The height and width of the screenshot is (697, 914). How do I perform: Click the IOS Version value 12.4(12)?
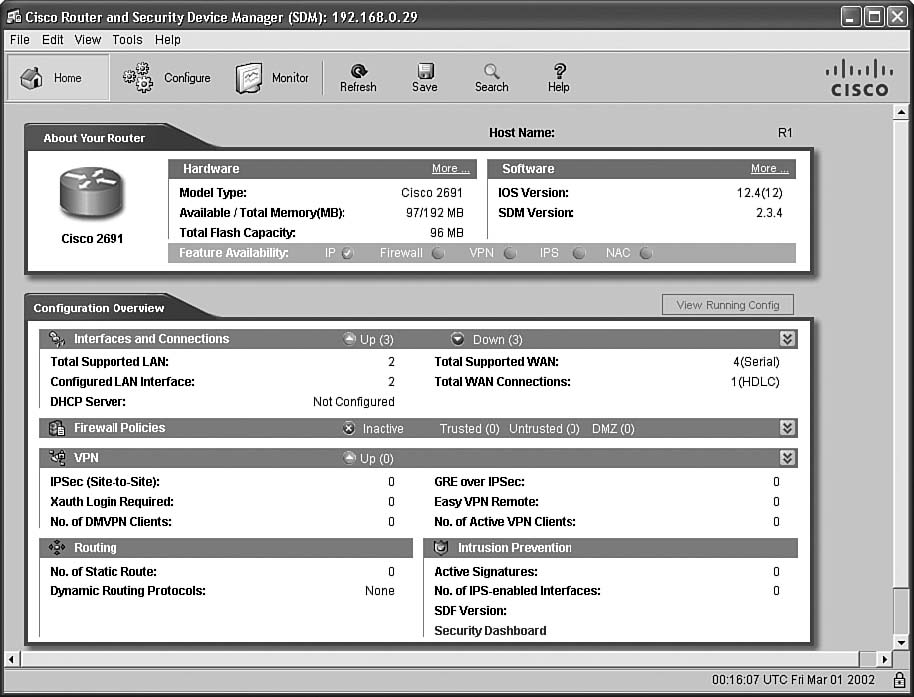(760, 193)
